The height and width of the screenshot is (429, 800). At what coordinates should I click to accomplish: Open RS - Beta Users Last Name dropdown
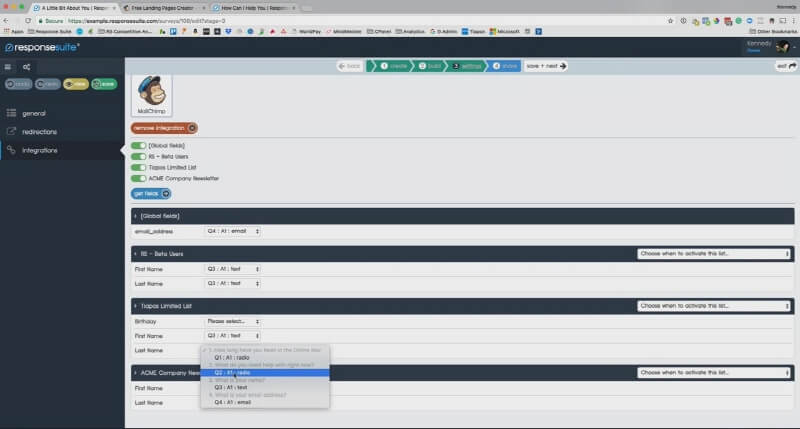tap(233, 283)
